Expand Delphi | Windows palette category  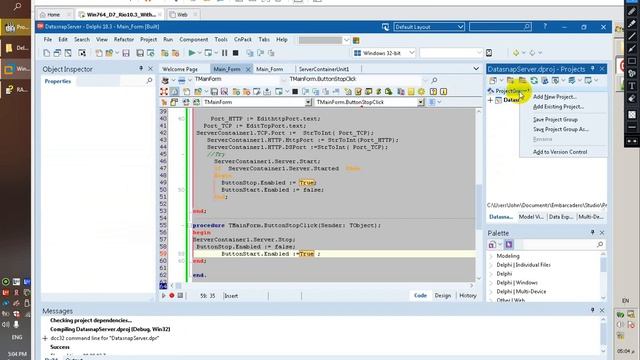(491, 282)
